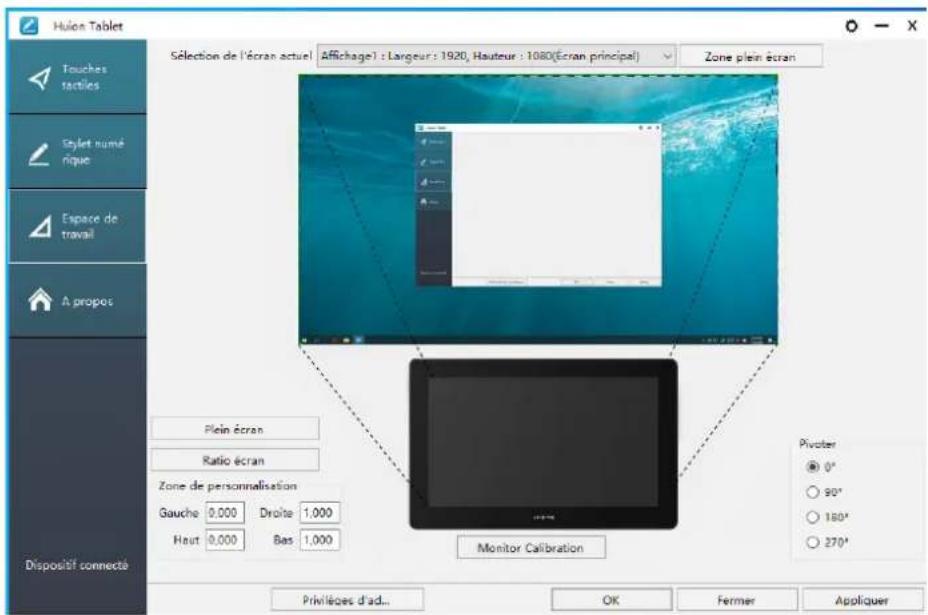928x615 pixels.
Task: Click the Pivoter group label
Action: (x=817, y=443)
